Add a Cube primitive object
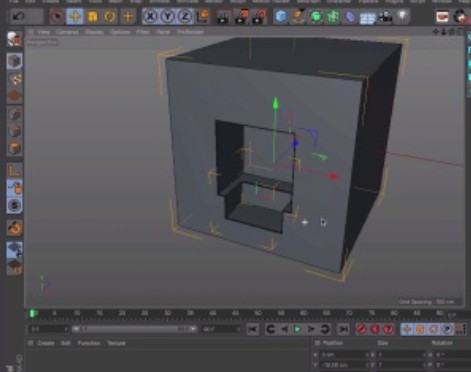The image size is (471, 372). (281, 16)
